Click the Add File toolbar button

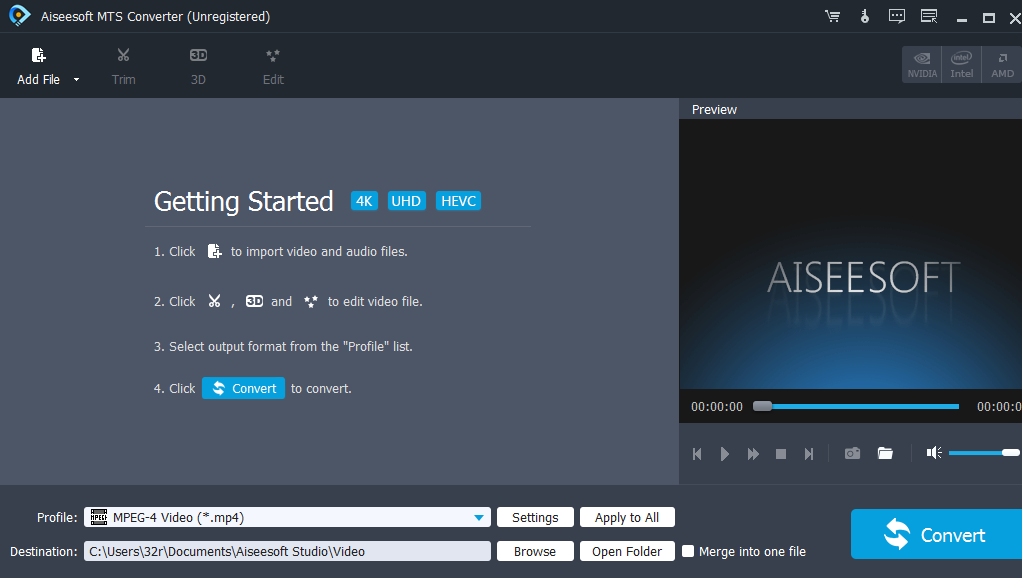point(38,66)
